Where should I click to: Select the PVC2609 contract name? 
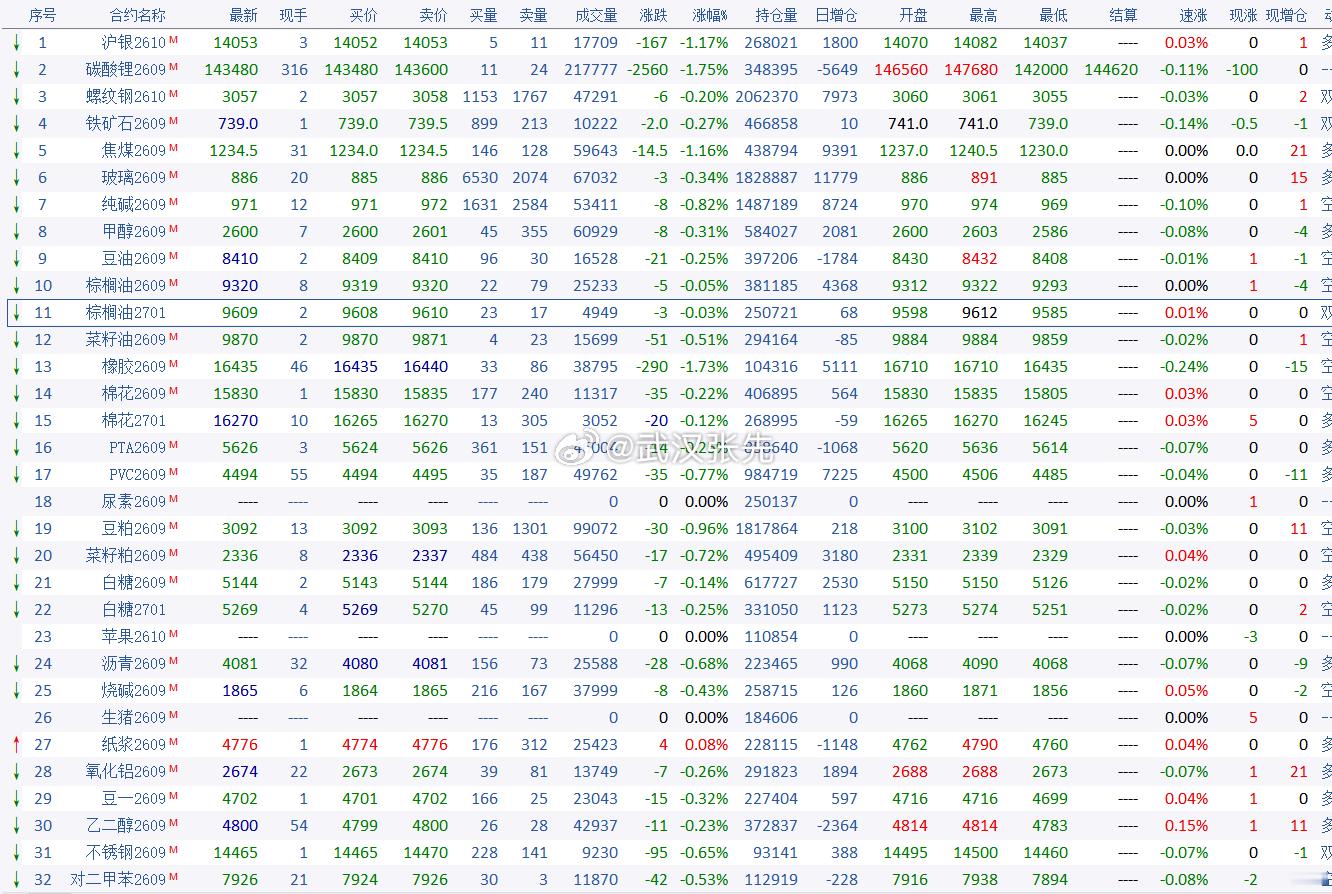click(x=137, y=474)
